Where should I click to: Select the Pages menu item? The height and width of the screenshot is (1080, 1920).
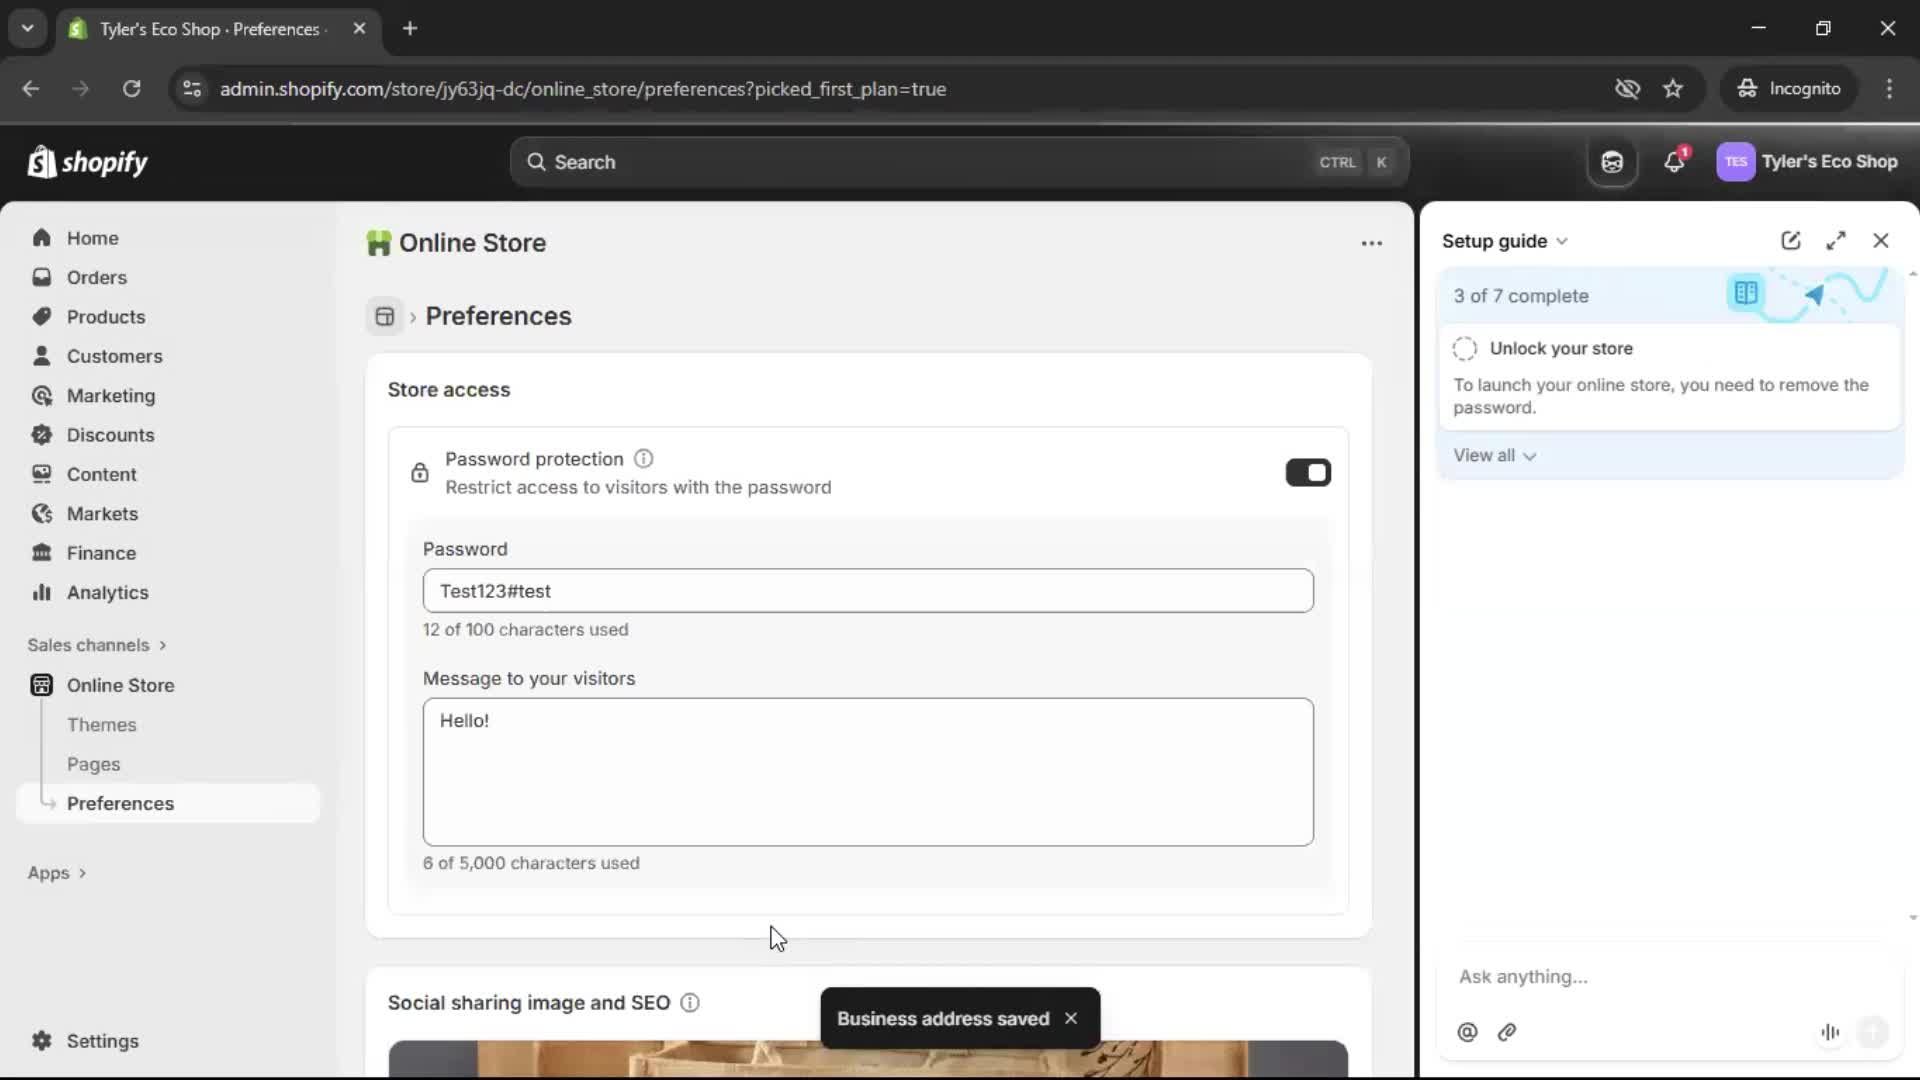point(93,763)
